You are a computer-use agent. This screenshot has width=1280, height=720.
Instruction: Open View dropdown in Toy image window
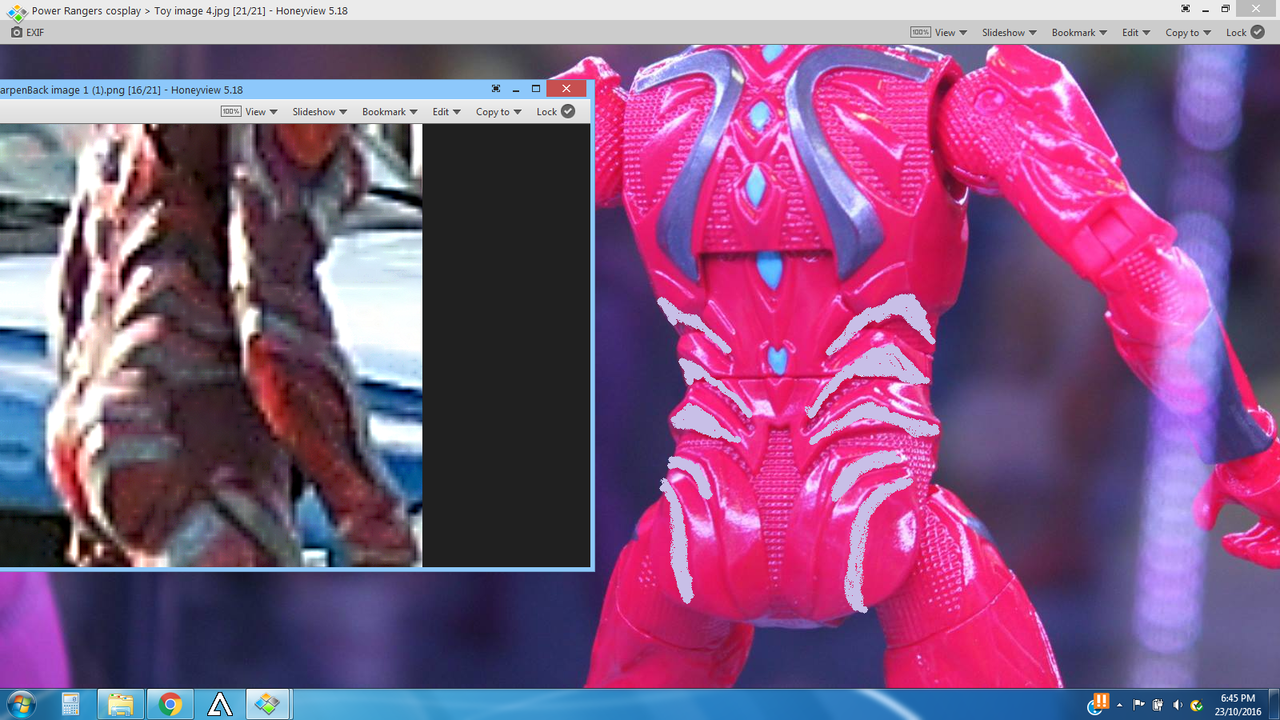pos(951,32)
